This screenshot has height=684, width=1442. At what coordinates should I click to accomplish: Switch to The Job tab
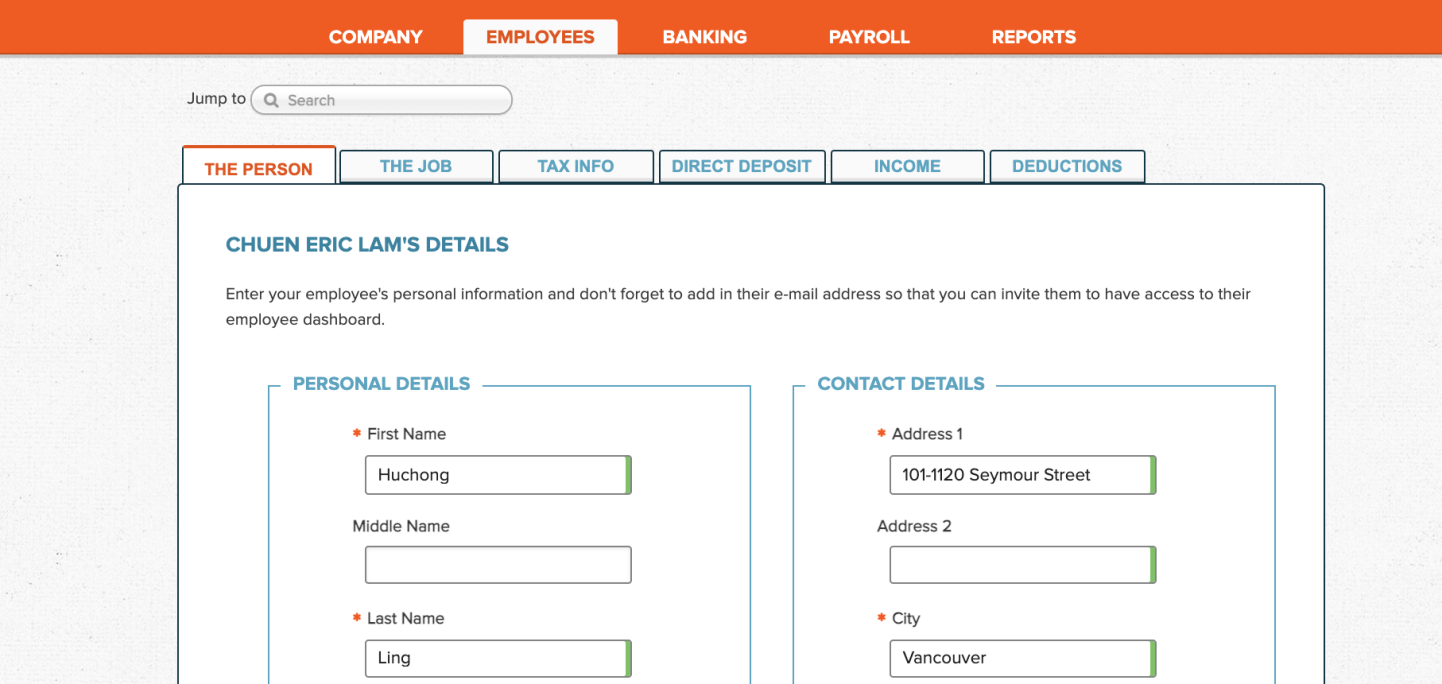(416, 166)
